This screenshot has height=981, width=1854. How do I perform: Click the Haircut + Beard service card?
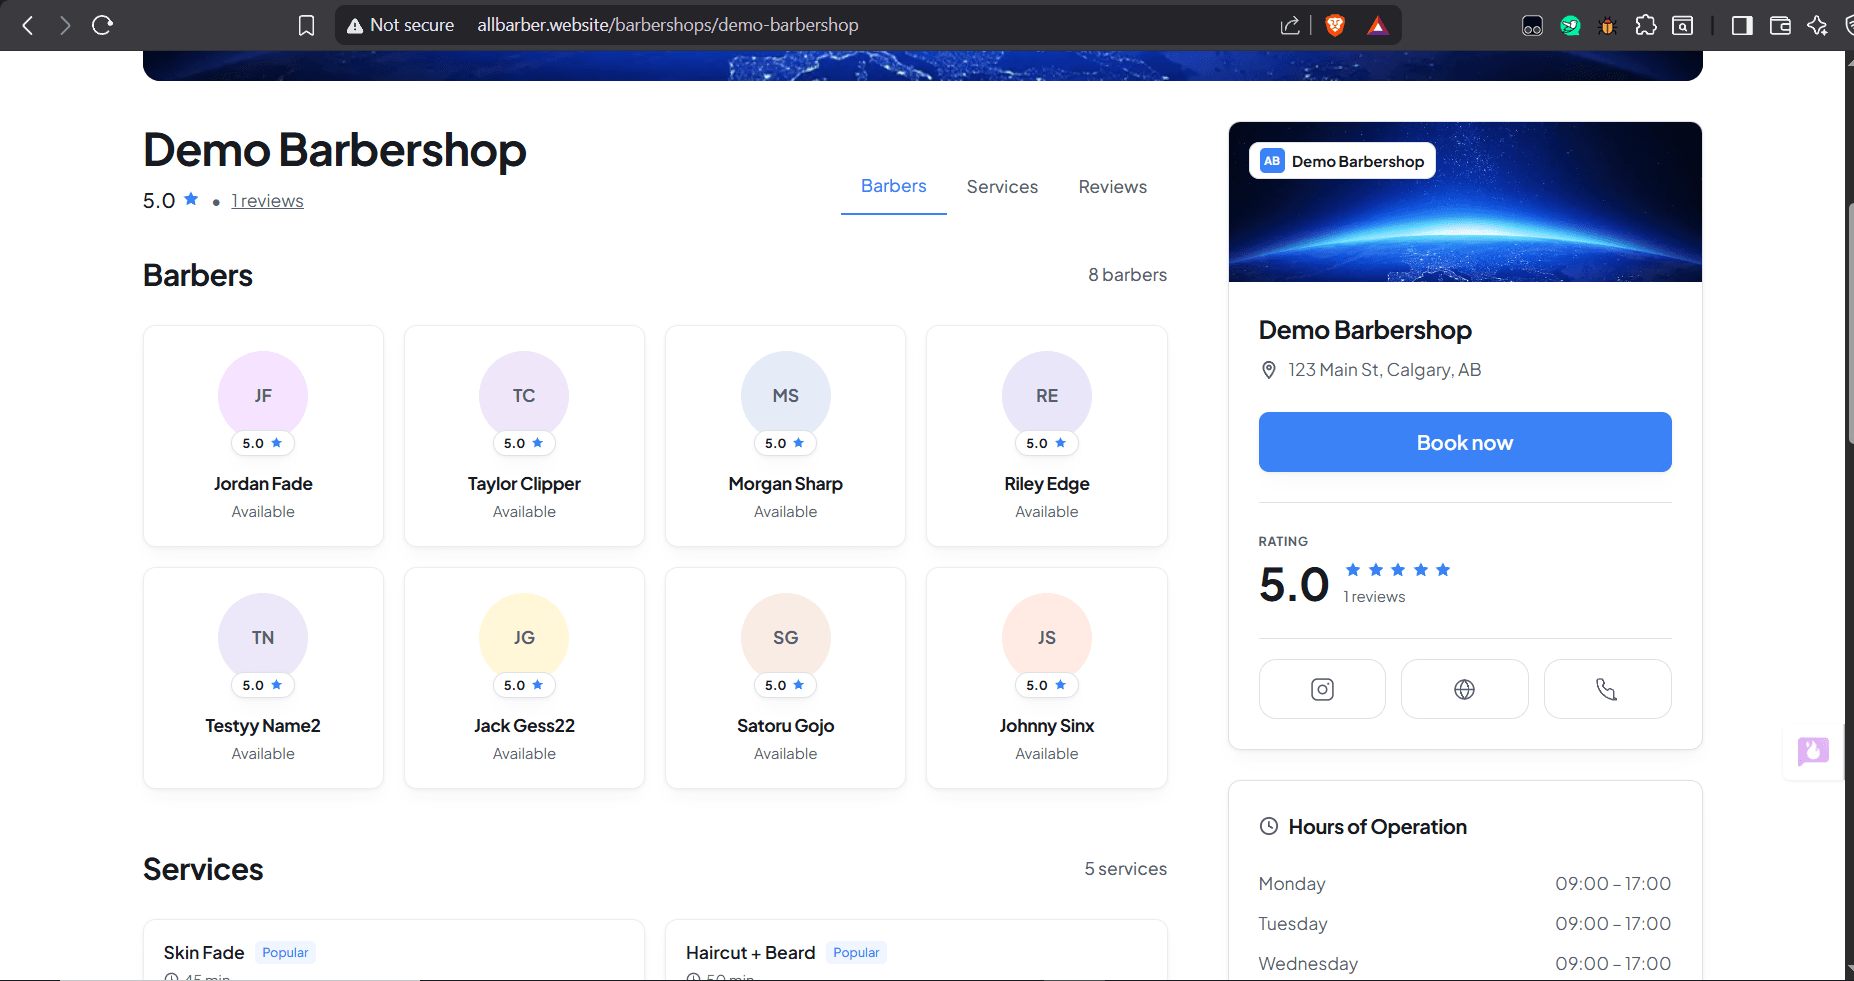tap(916, 950)
